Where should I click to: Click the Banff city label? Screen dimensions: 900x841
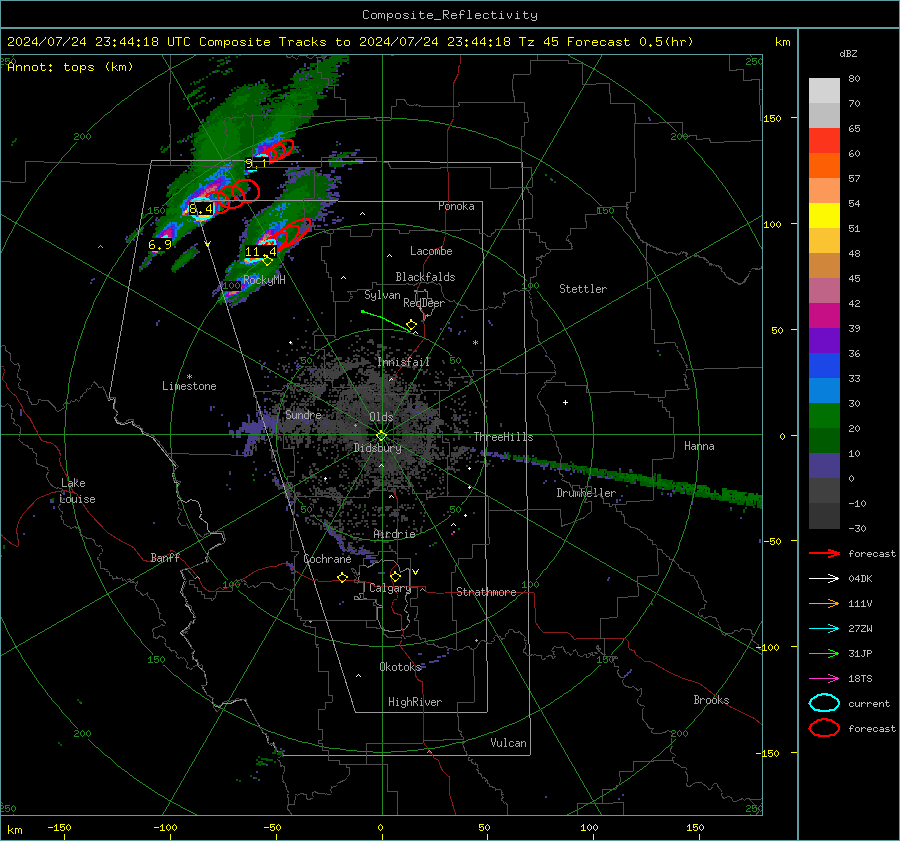[165, 558]
